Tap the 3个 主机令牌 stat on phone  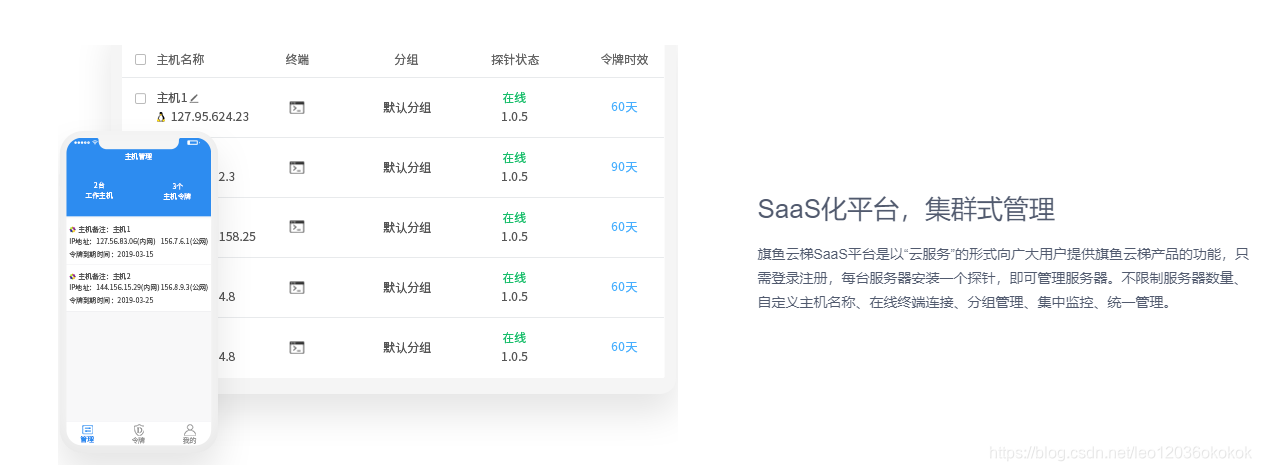click(177, 191)
